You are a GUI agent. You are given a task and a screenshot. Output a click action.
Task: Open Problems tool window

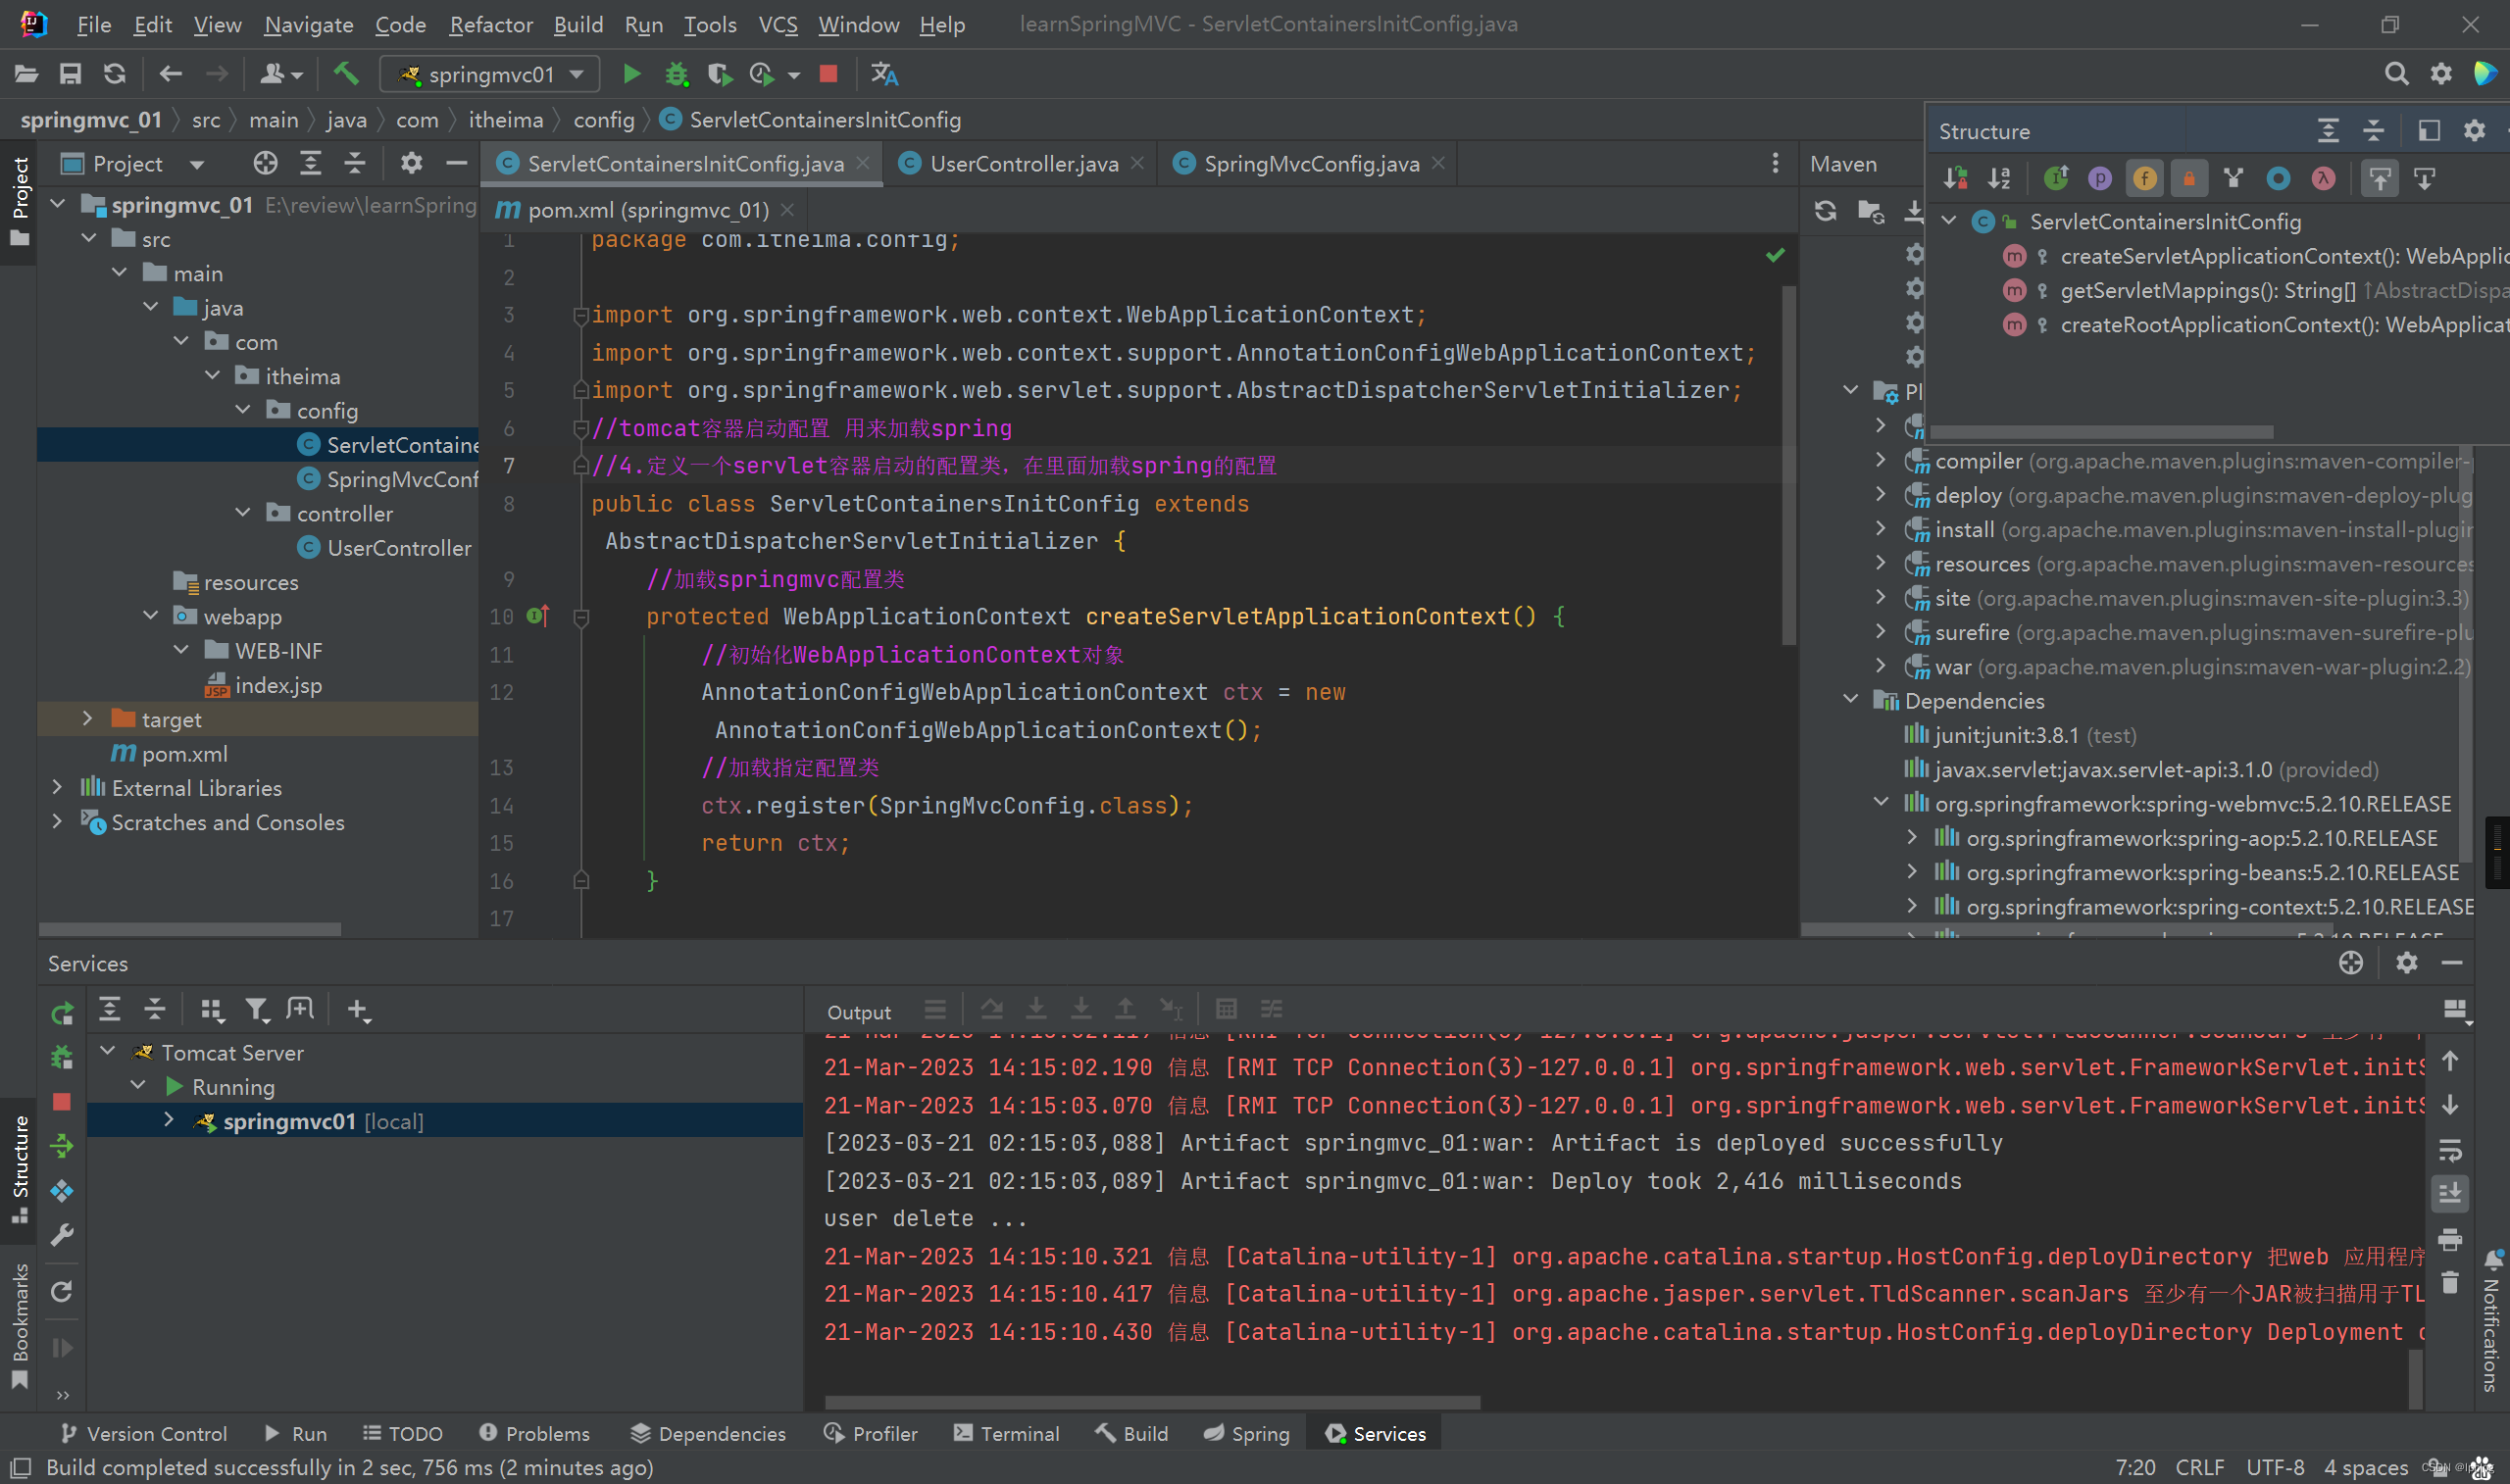(x=534, y=1433)
